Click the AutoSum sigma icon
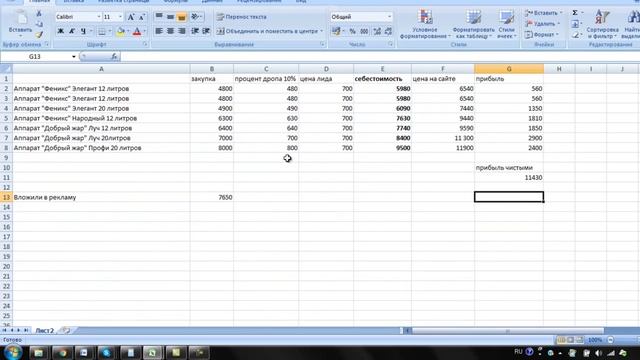 pyautogui.click(x=575, y=13)
